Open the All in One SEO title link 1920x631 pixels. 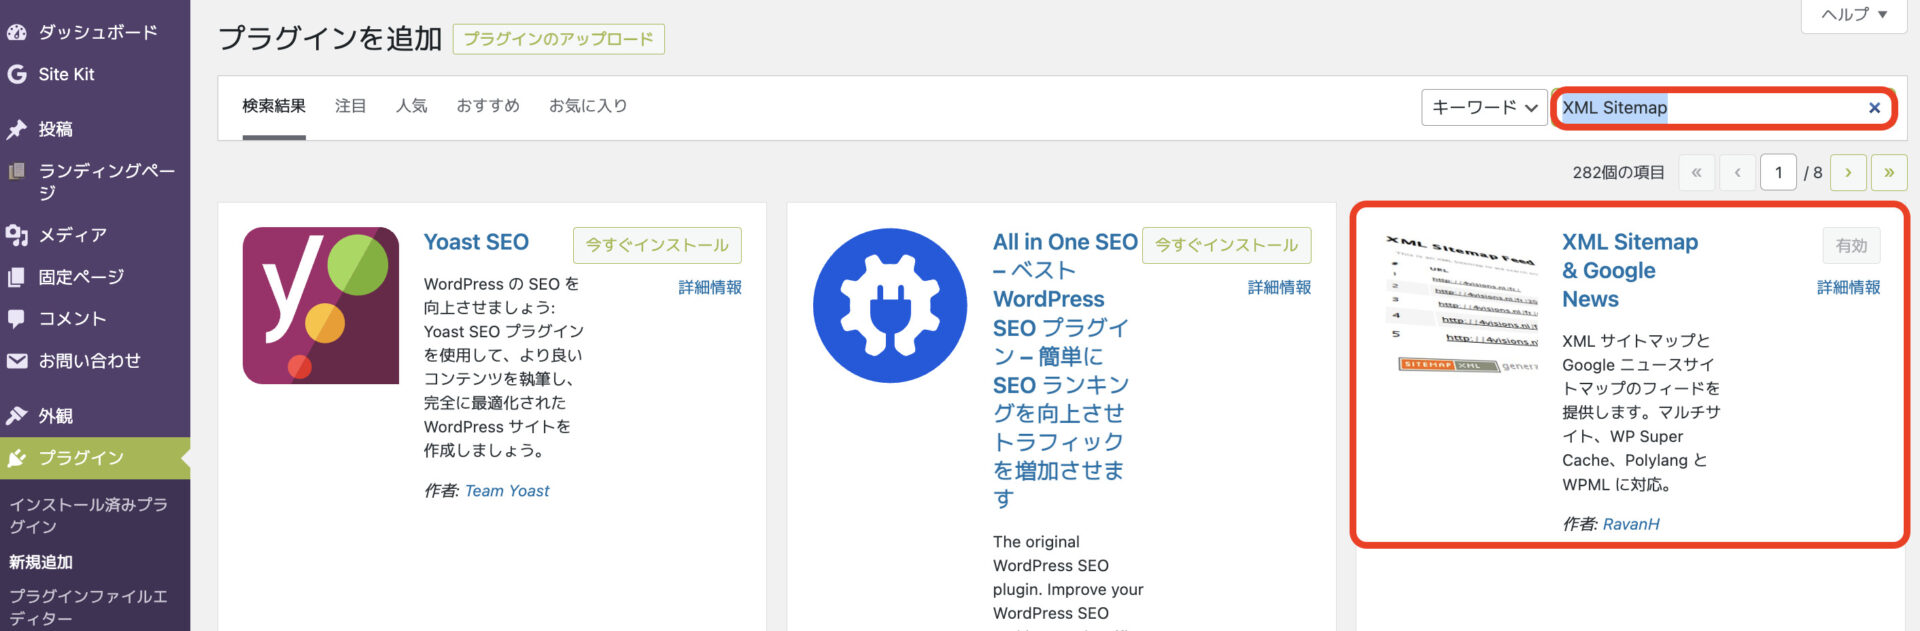coord(1064,370)
